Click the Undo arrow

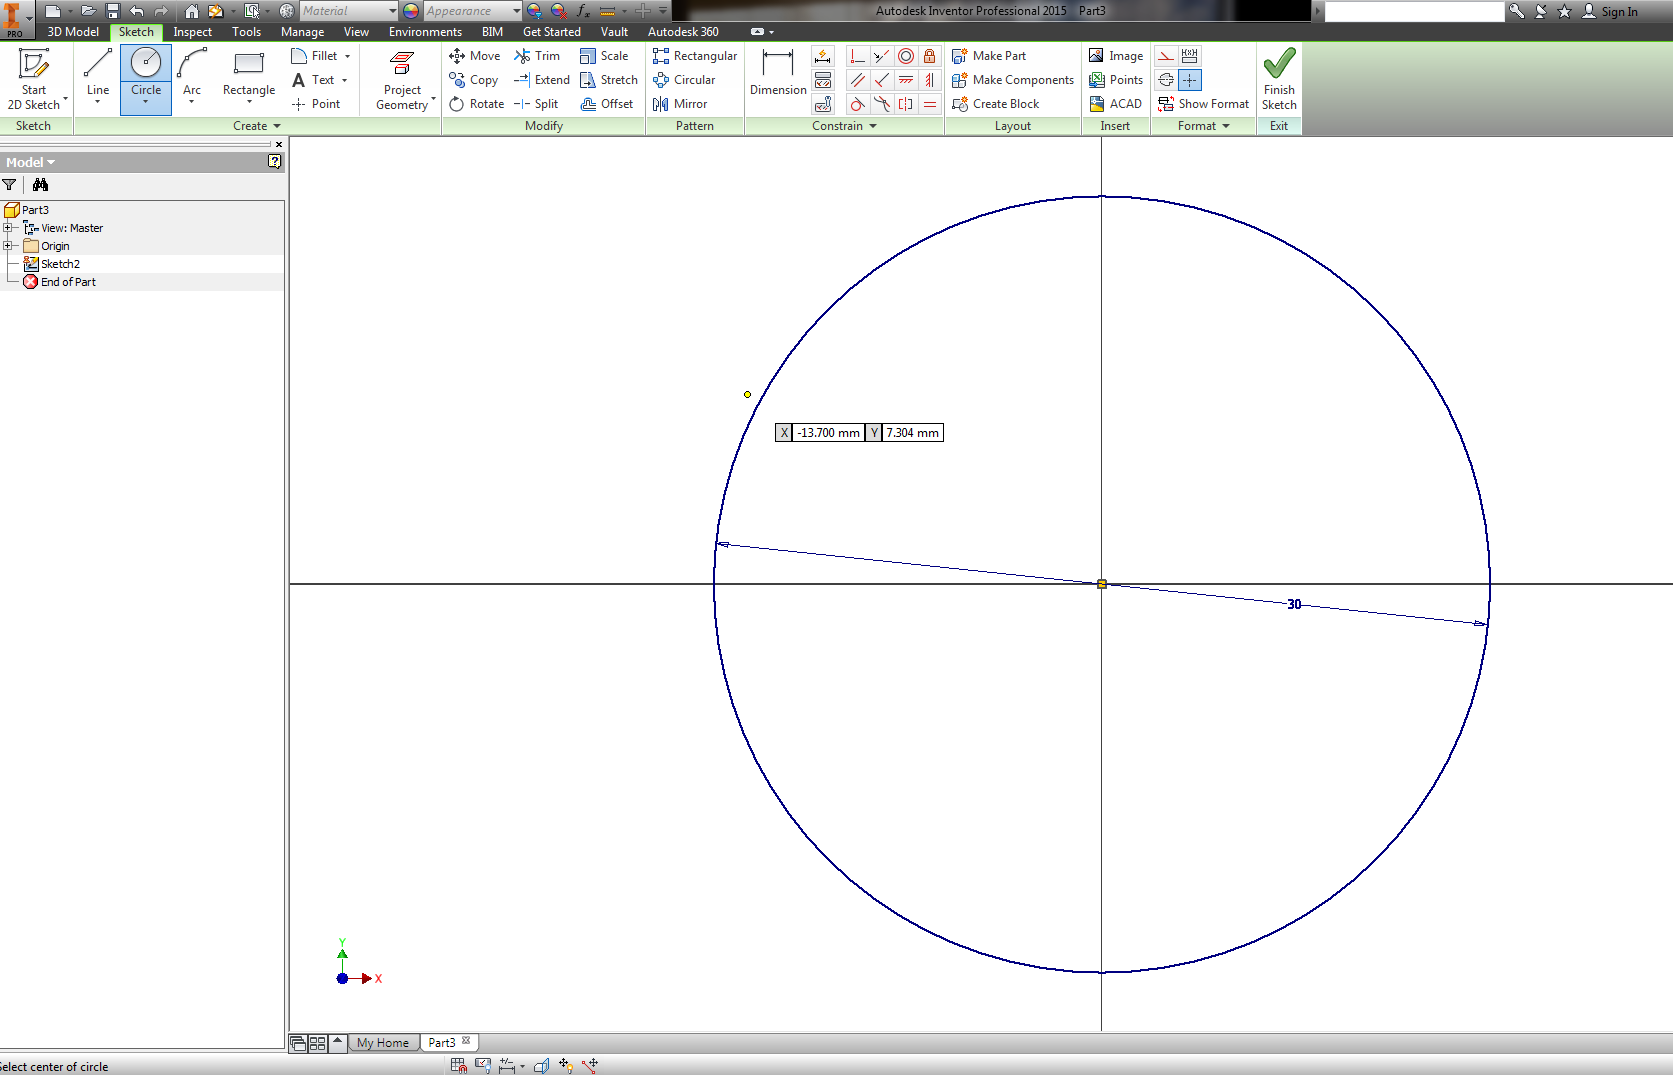click(x=137, y=11)
